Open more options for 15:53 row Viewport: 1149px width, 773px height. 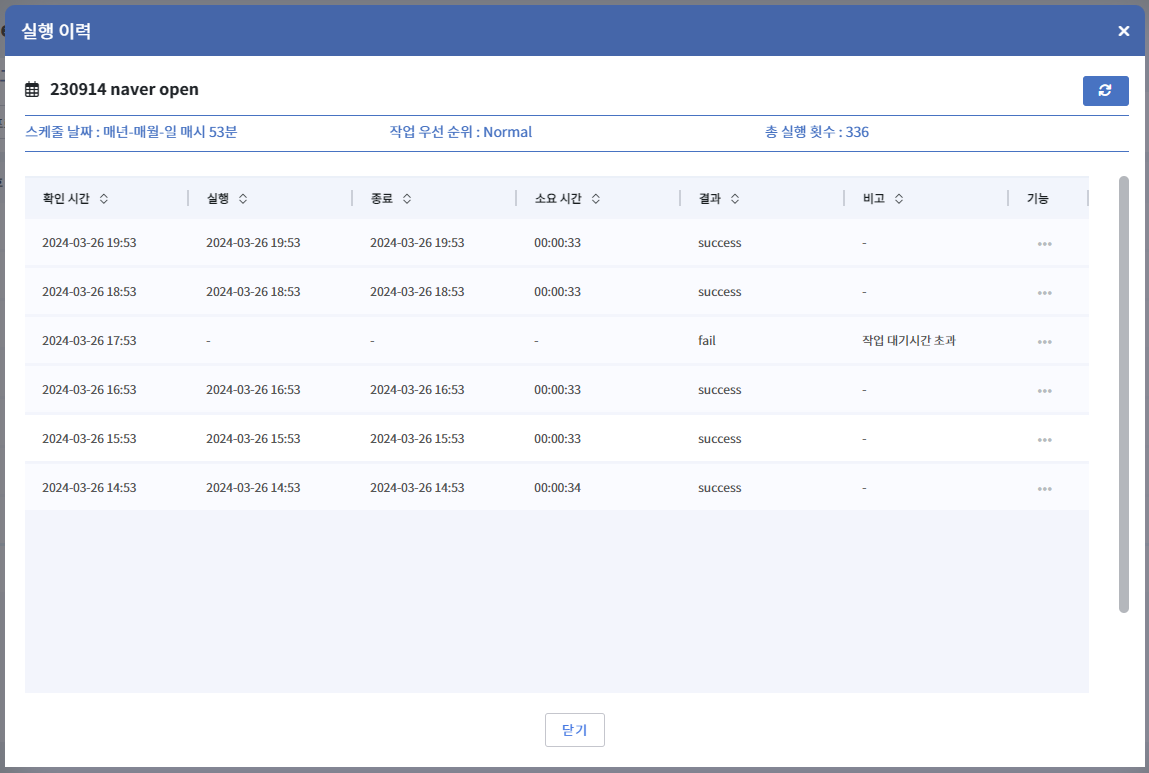[x=1044, y=440]
